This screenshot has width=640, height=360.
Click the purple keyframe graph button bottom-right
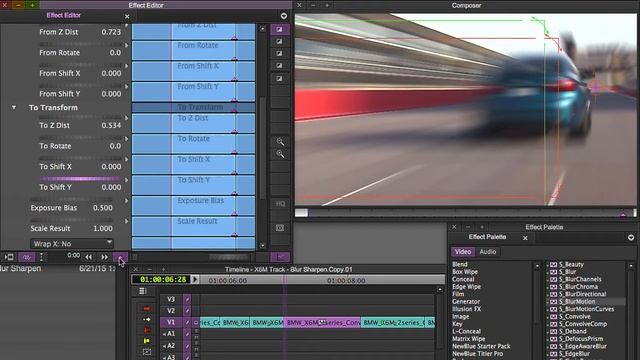tap(280, 257)
